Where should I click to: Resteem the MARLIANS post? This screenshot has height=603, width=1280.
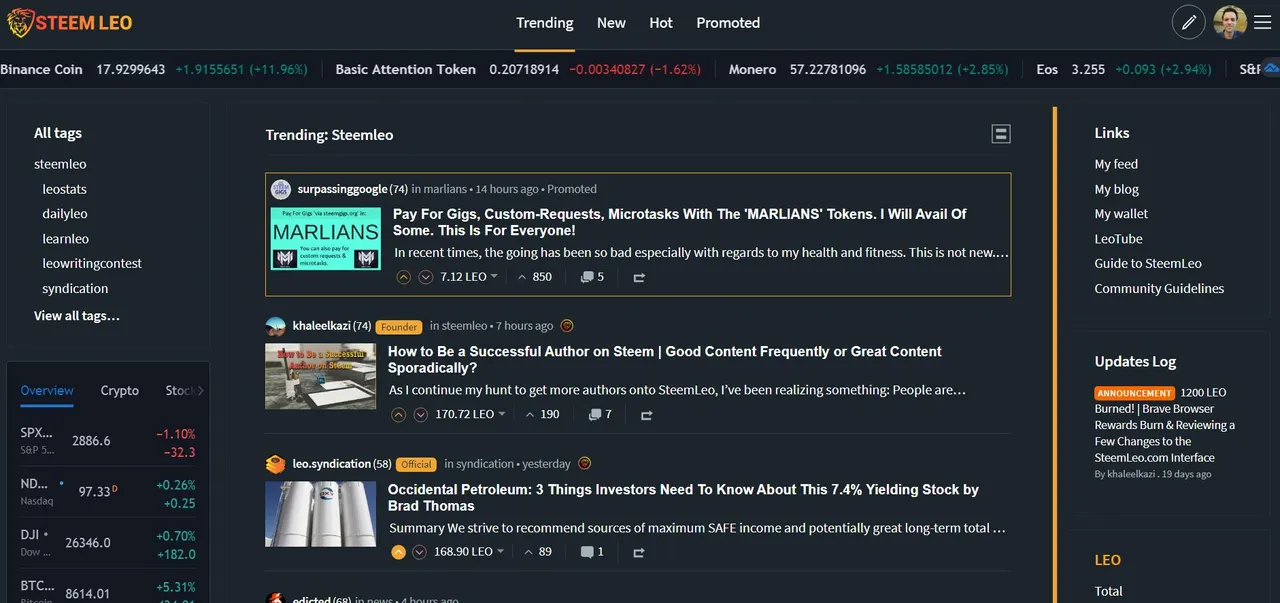[x=639, y=277]
